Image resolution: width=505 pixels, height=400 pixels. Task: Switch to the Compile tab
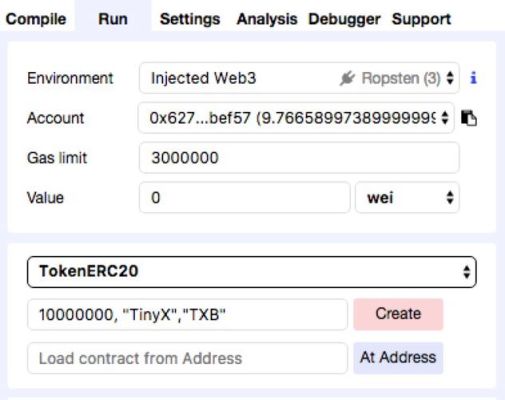(x=36, y=19)
